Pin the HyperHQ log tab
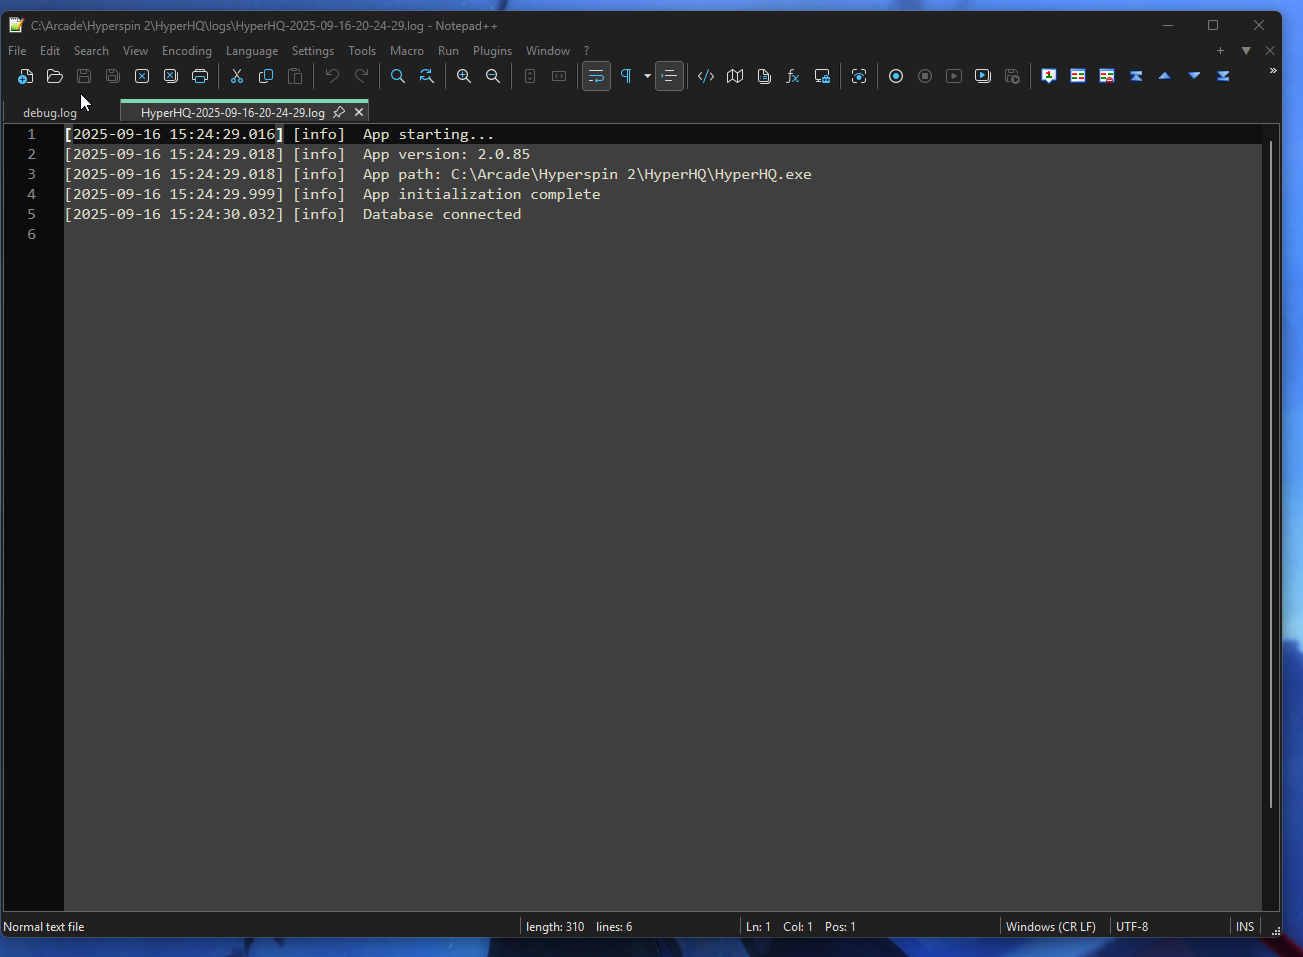Viewport: 1303px width, 957px height. (x=339, y=112)
